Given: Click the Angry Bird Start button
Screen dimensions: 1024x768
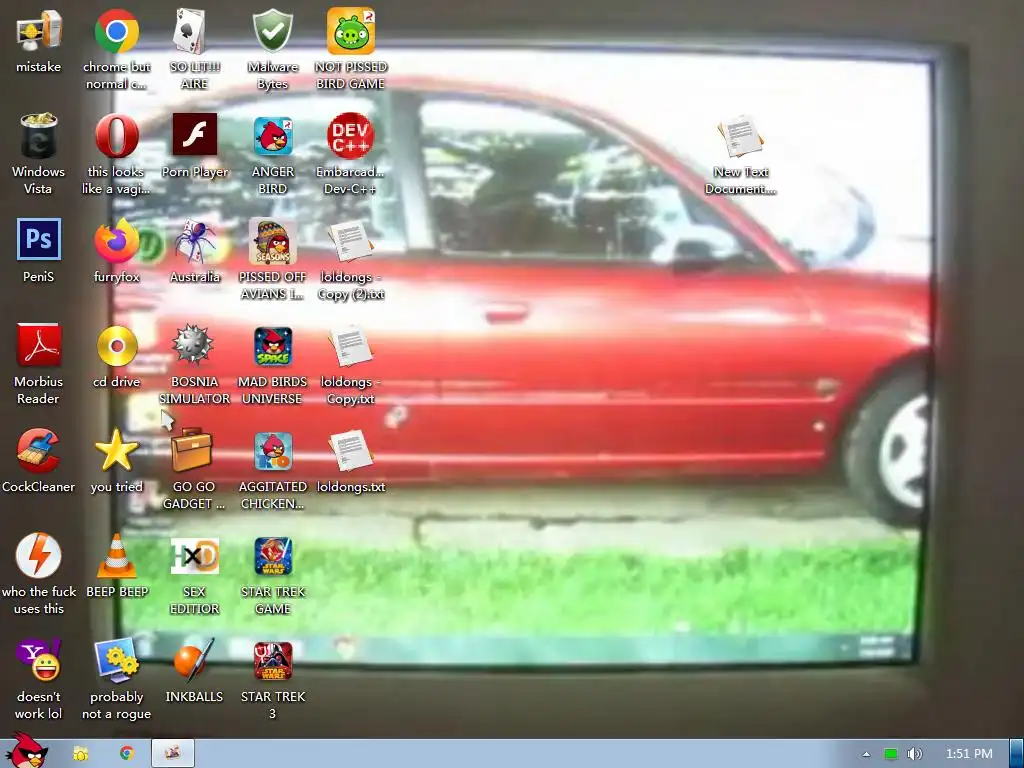Looking at the screenshot, I should (x=26, y=751).
